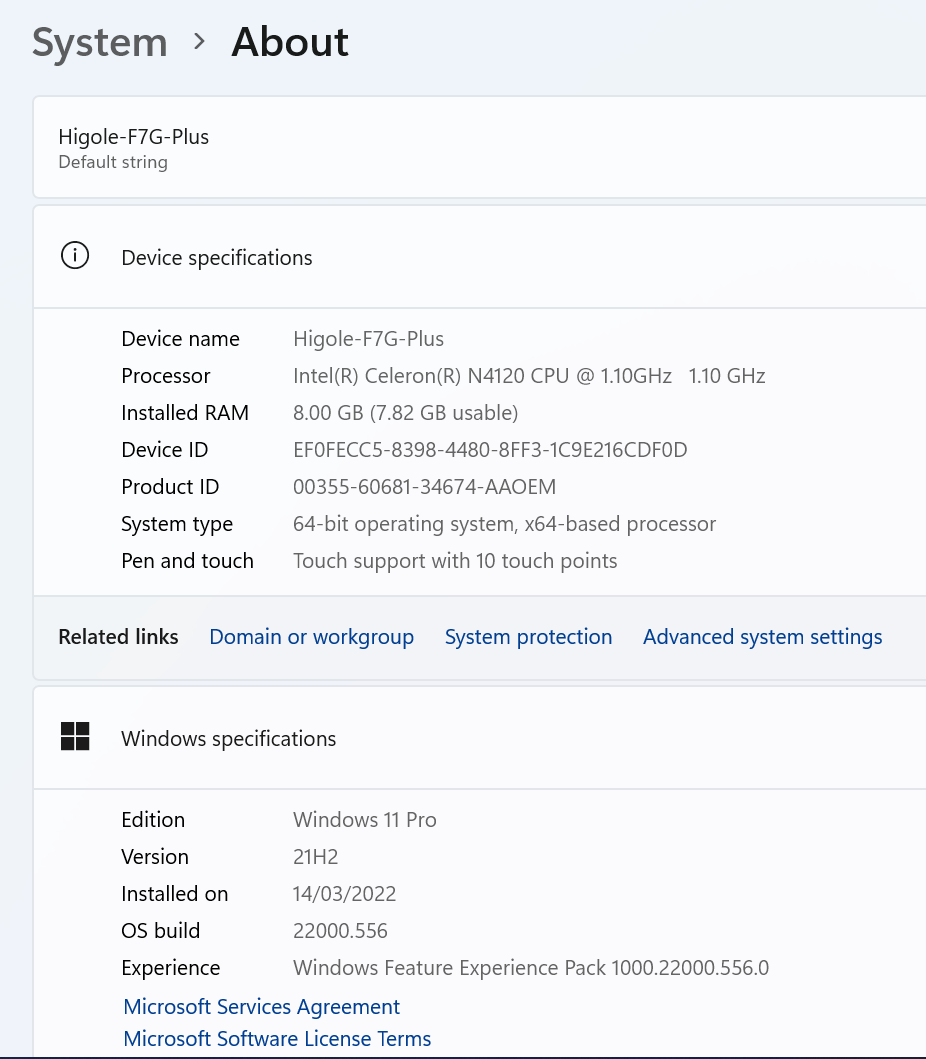Click the 'Device name' label
Viewport: 926px width, 1059px height.
(x=180, y=339)
